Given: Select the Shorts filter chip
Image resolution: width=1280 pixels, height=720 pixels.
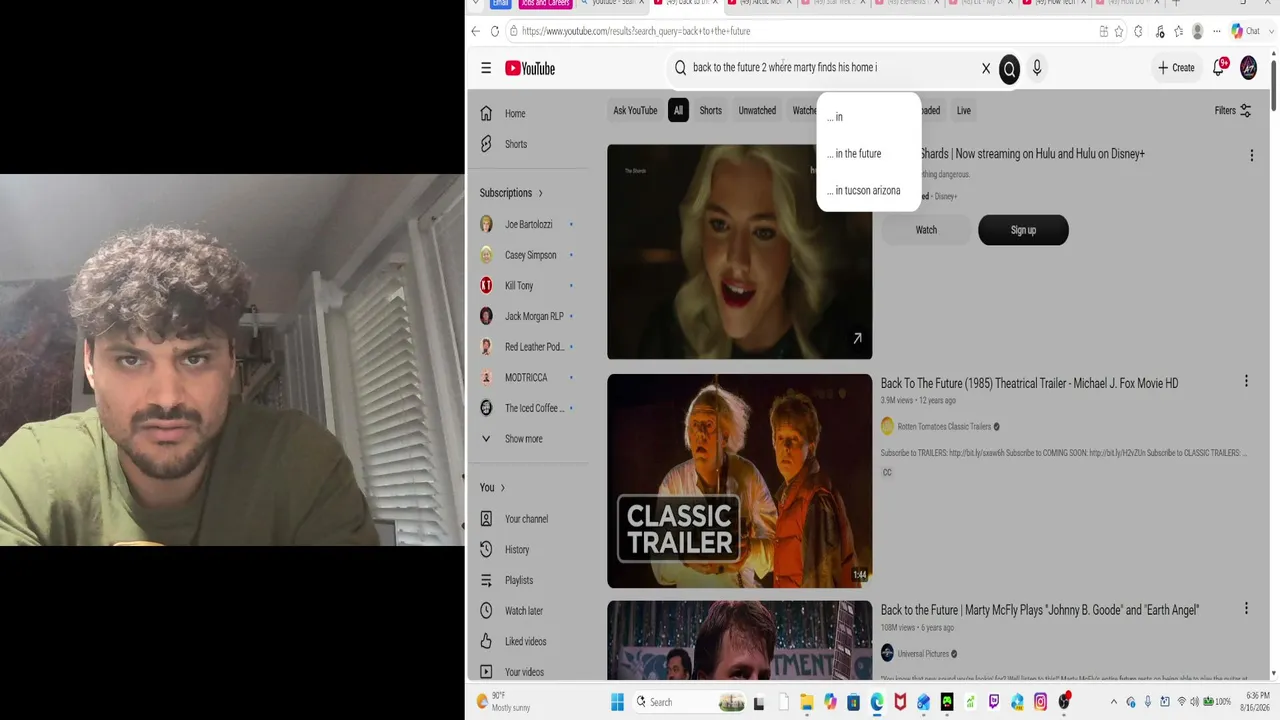Looking at the screenshot, I should point(710,111).
